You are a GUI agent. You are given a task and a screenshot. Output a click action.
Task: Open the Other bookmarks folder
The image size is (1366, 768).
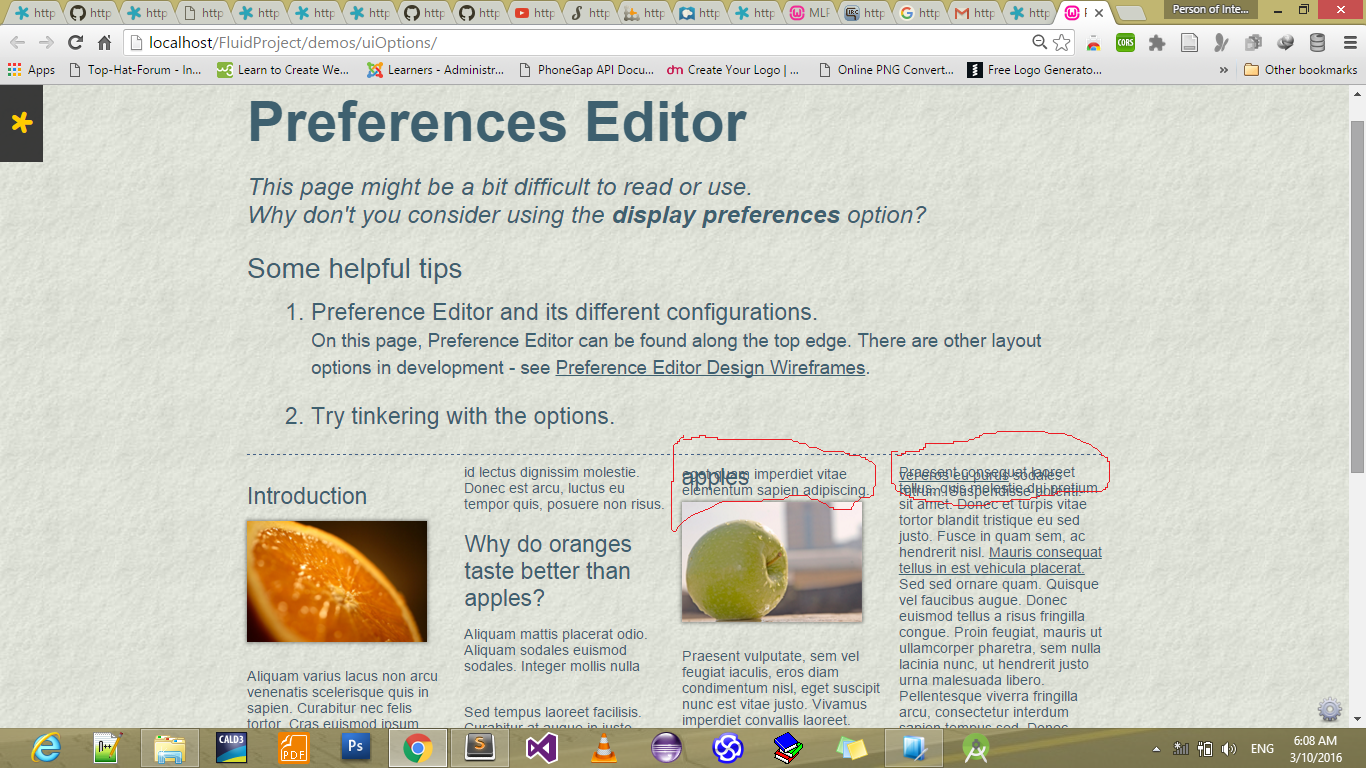[x=1300, y=70]
